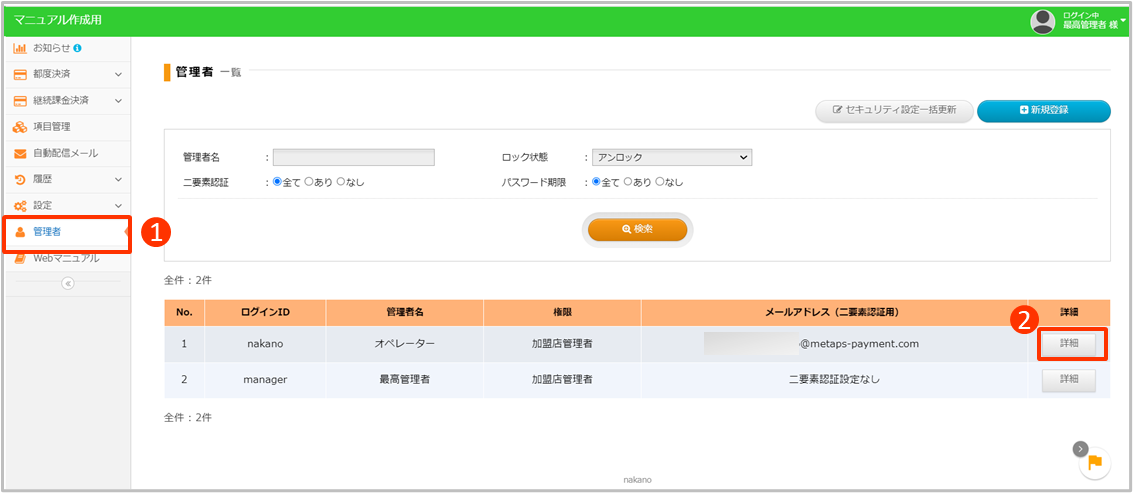Click the 項目管理 cubes icon
Screen dimensions: 1133x493
tap(20, 127)
